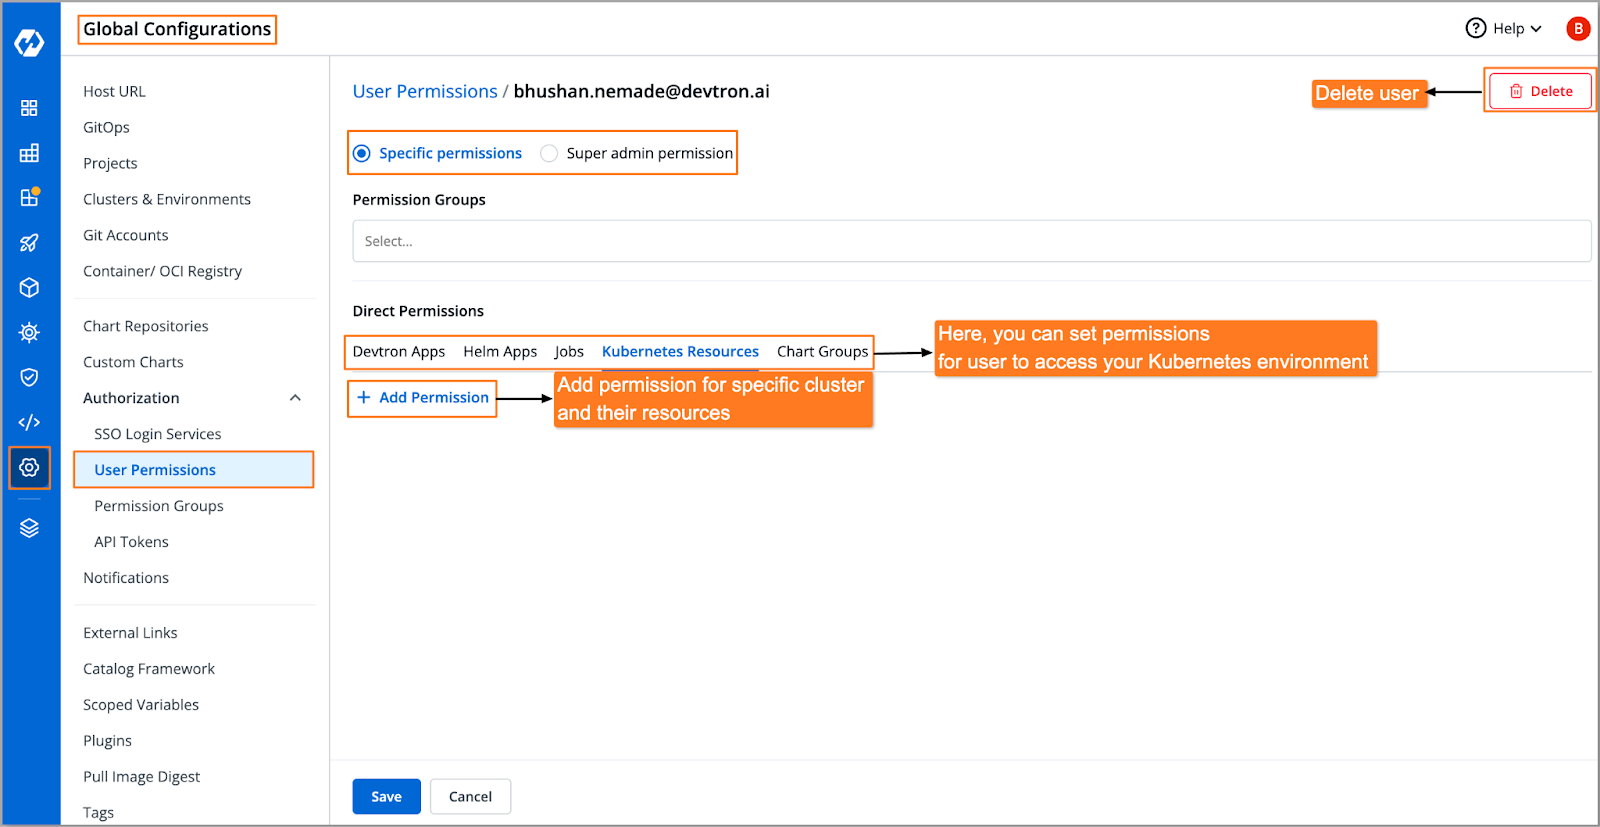Open the Permission Groups select dropdown
The height and width of the screenshot is (827, 1600).
click(x=971, y=241)
